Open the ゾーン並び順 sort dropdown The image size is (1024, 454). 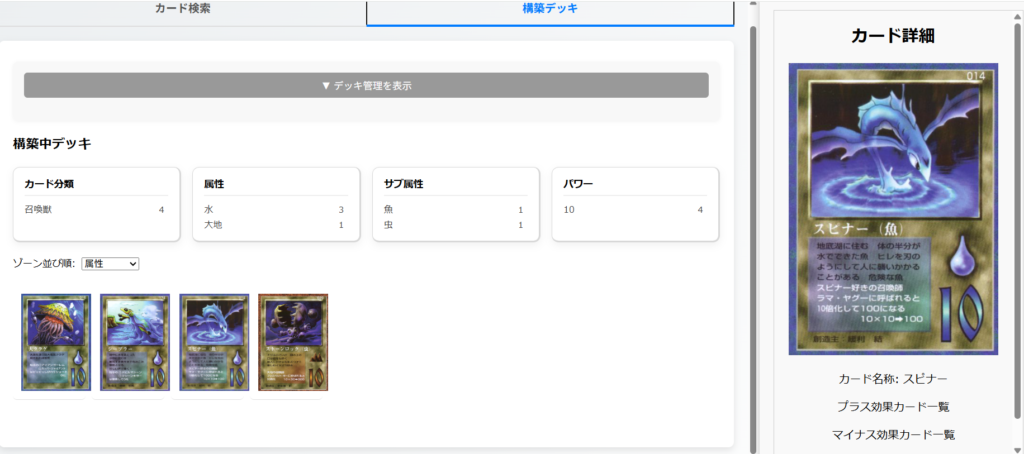click(110, 263)
